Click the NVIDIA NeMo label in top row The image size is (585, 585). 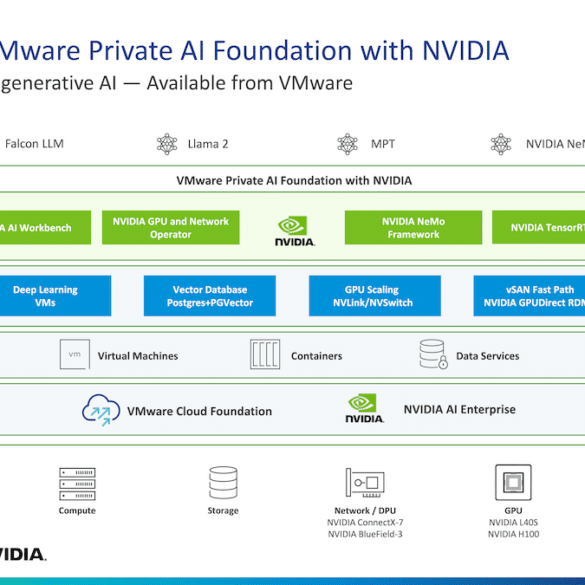pos(555,144)
